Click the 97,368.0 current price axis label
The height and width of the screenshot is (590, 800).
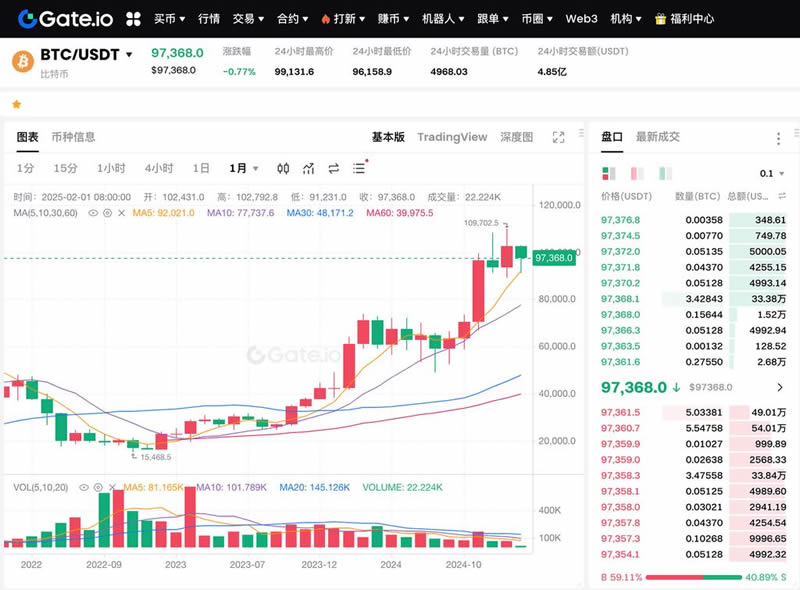(x=554, y=258)
